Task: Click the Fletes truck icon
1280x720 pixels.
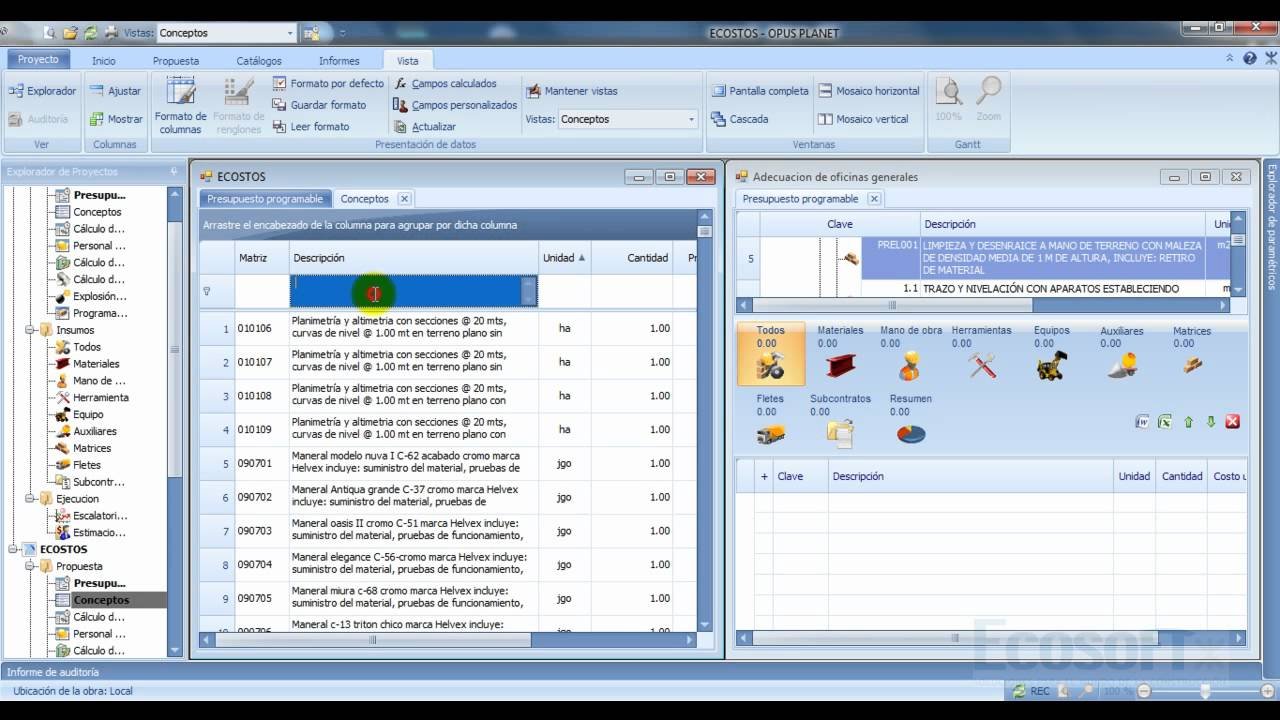Action: [770, 433]
